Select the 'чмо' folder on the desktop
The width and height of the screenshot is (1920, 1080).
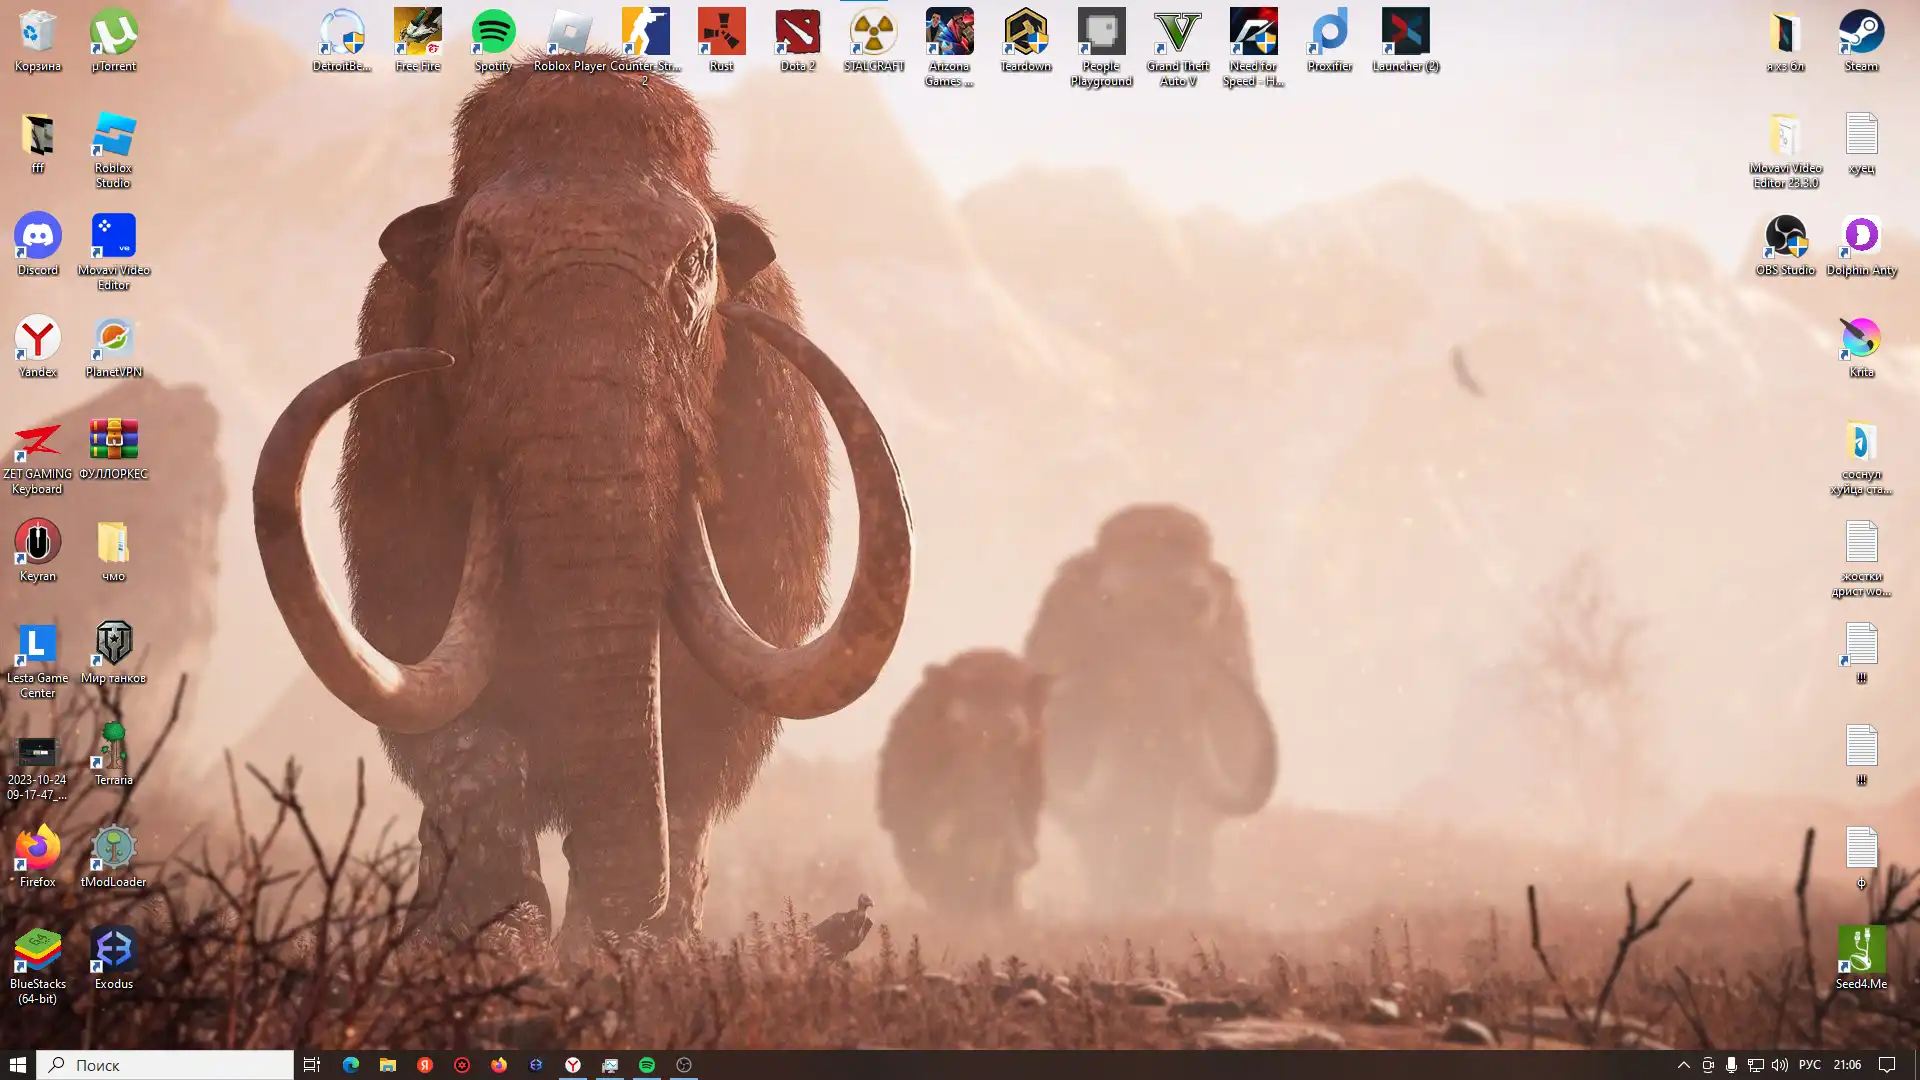pyautogui.click(x=113, y=551)
